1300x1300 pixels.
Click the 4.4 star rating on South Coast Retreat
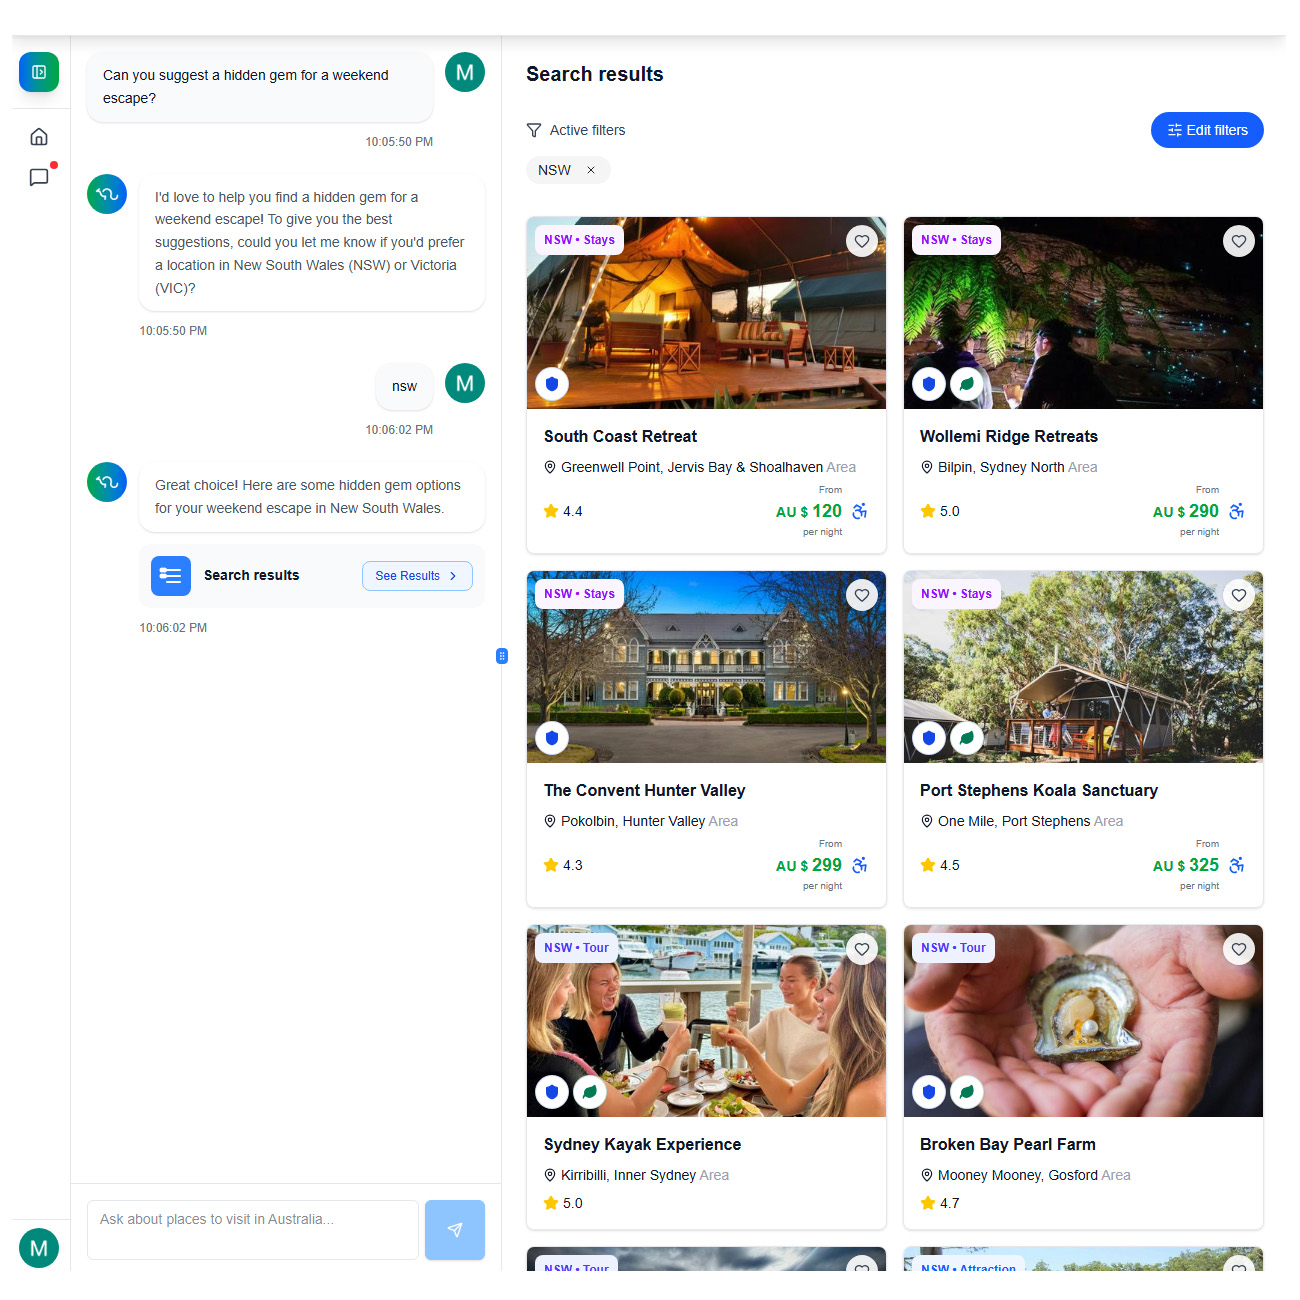pos(563,511)
